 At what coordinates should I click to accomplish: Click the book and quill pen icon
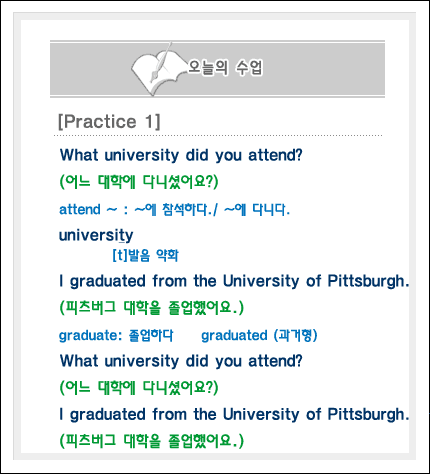[x=157, y=69]
